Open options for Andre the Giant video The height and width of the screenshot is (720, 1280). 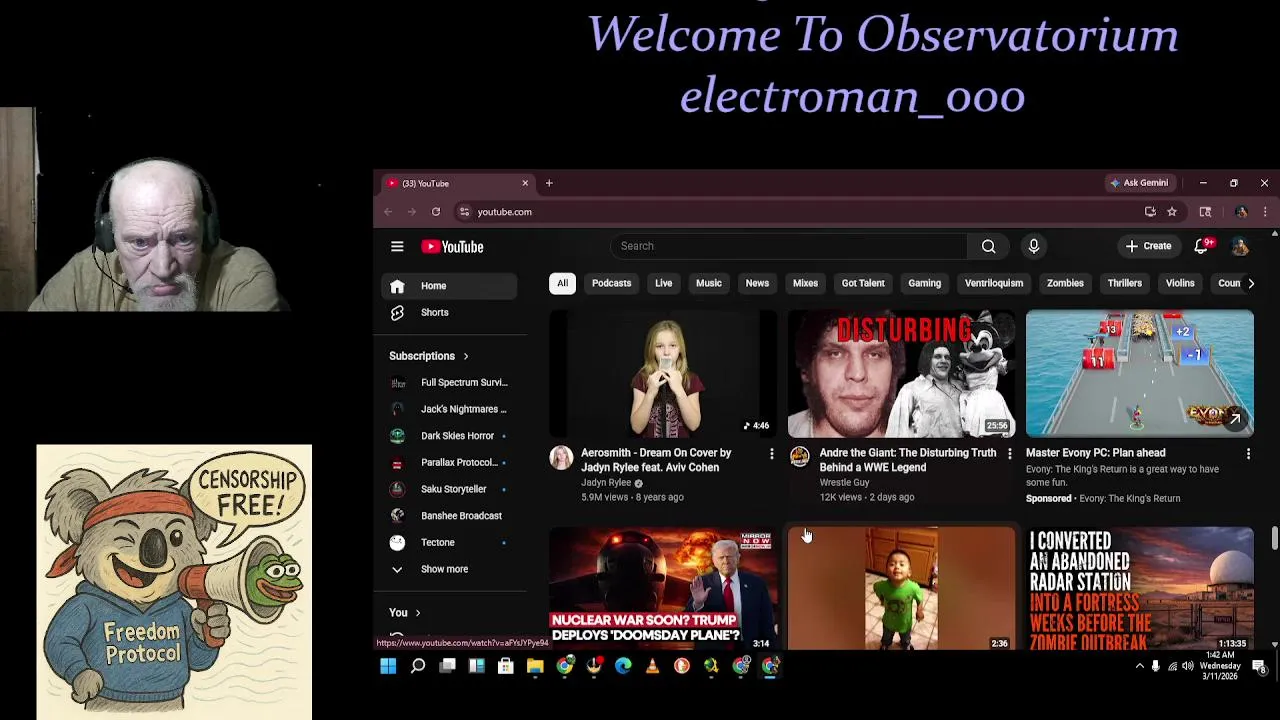point(1009,454)
